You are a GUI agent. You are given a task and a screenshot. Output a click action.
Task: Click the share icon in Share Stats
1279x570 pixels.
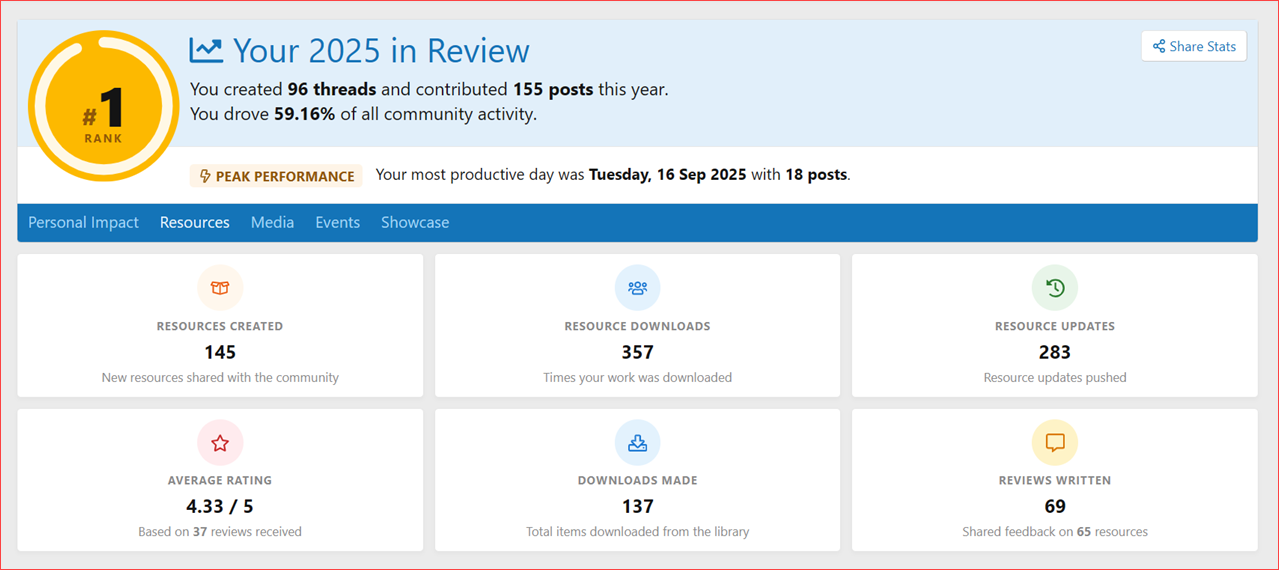(1159, 46)
